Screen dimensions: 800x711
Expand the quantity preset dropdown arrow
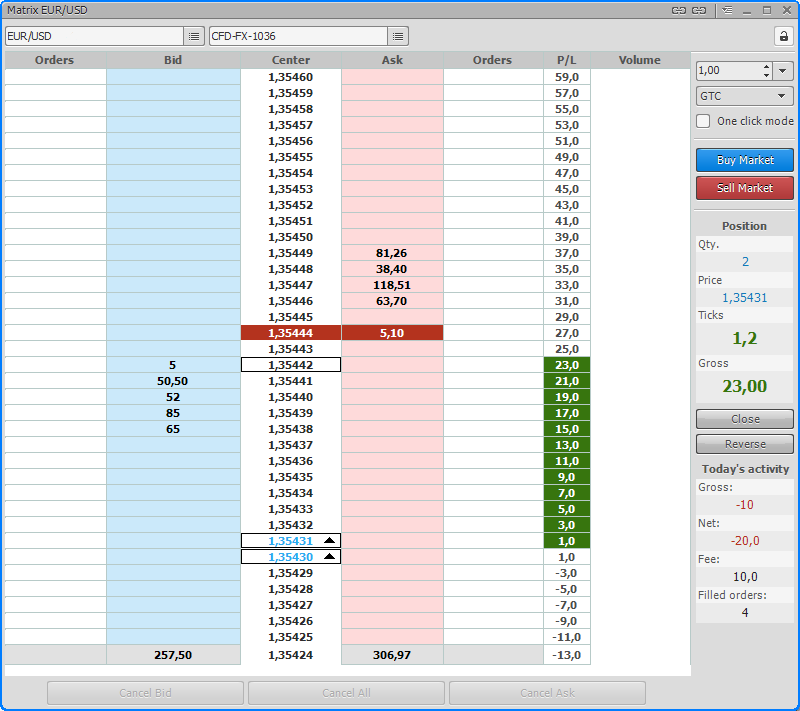coord(784,71)
